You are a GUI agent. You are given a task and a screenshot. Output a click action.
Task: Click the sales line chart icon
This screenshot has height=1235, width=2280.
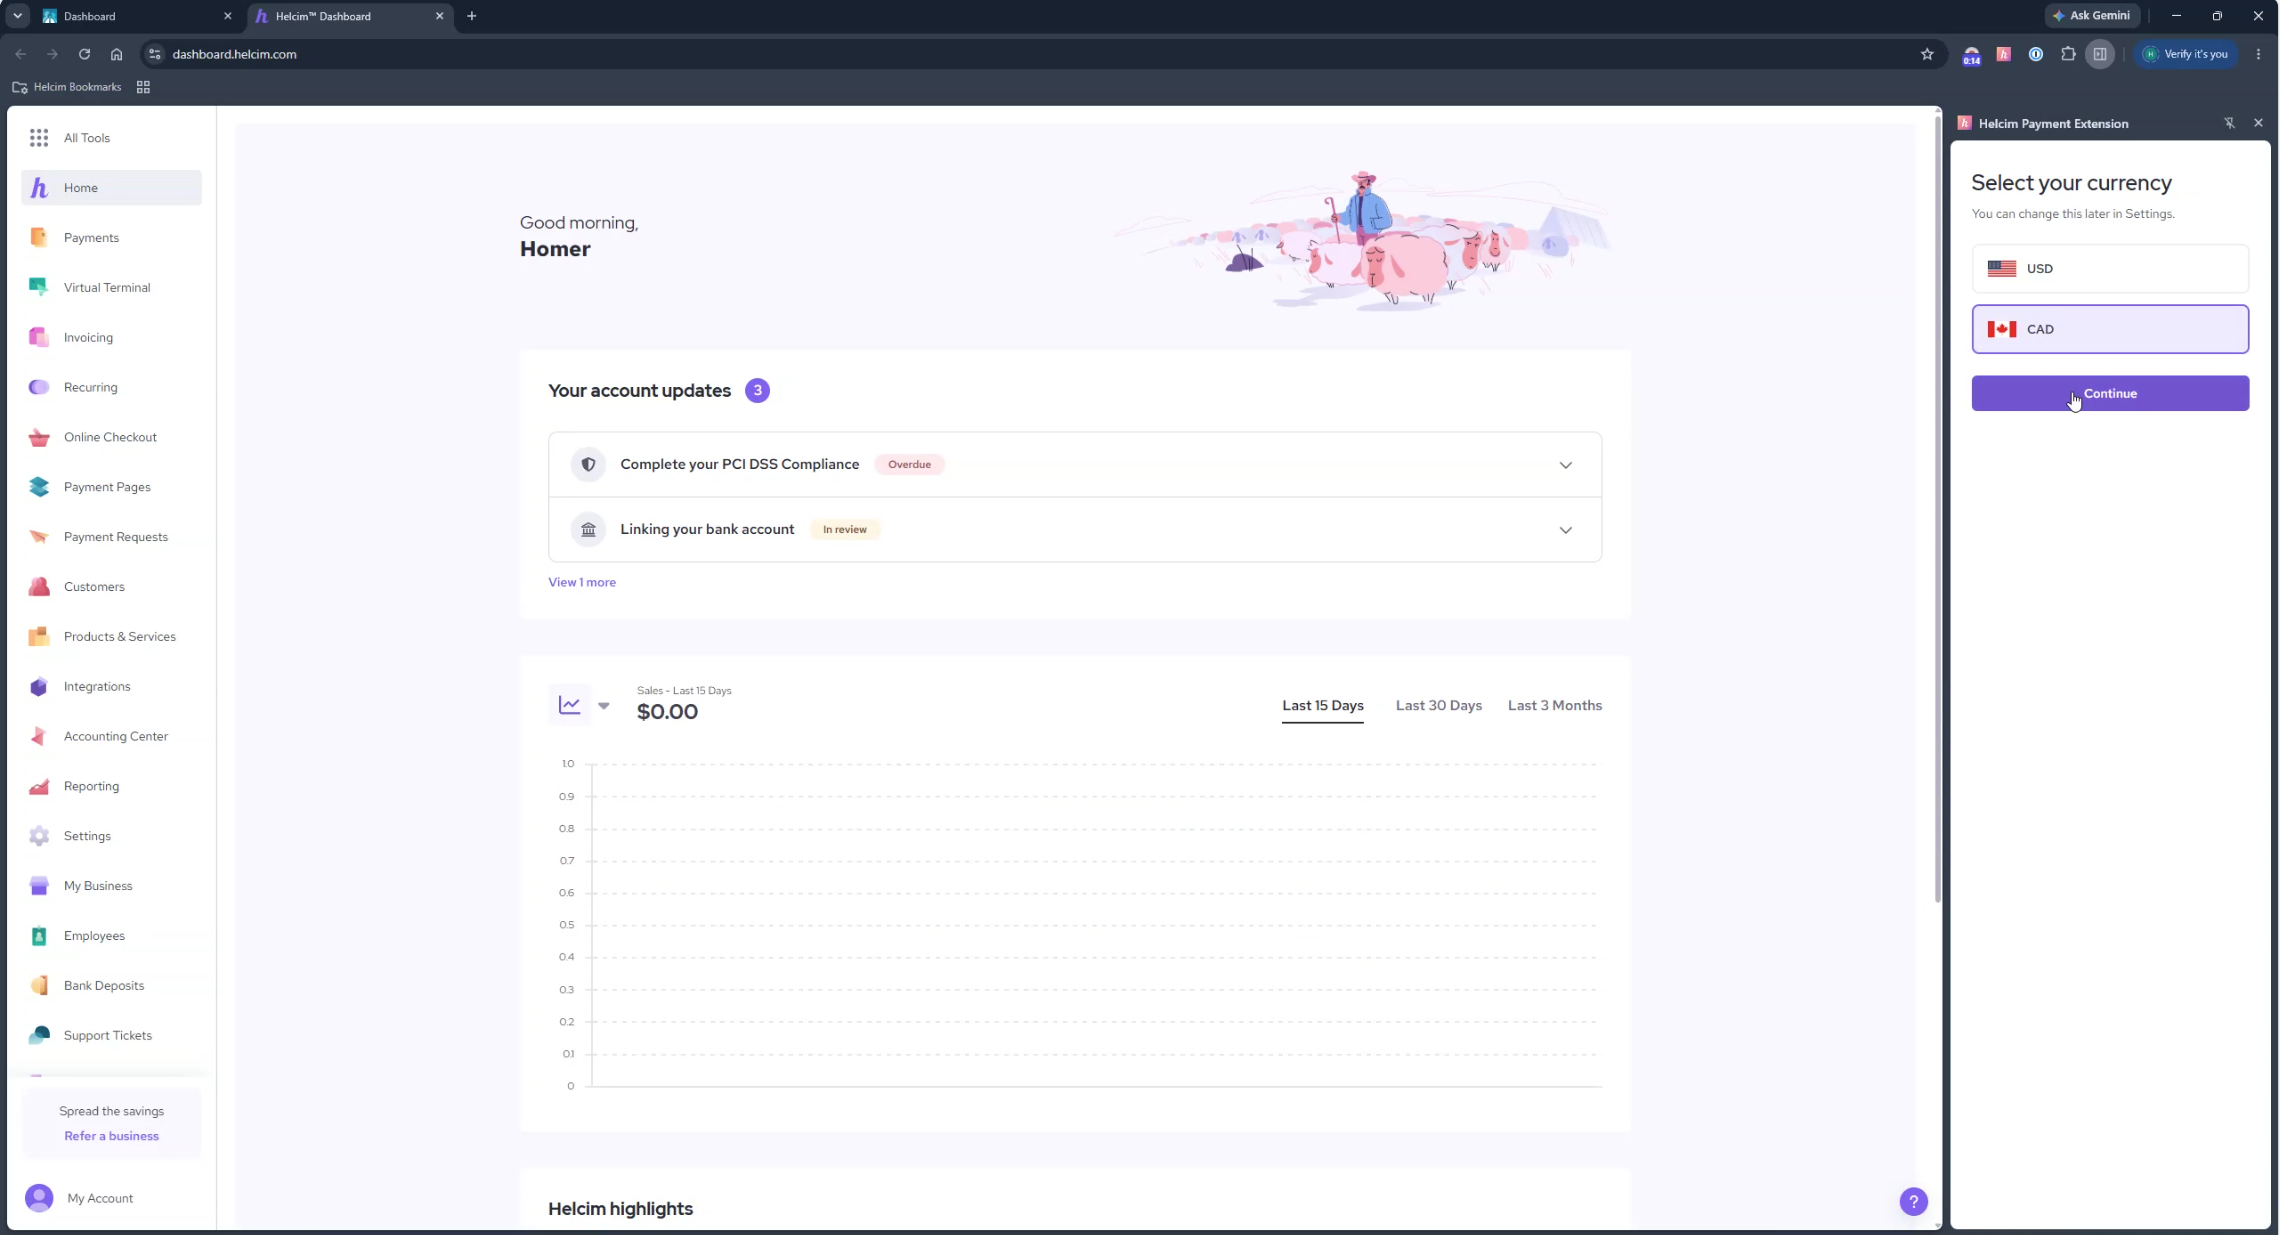[570, 705]
